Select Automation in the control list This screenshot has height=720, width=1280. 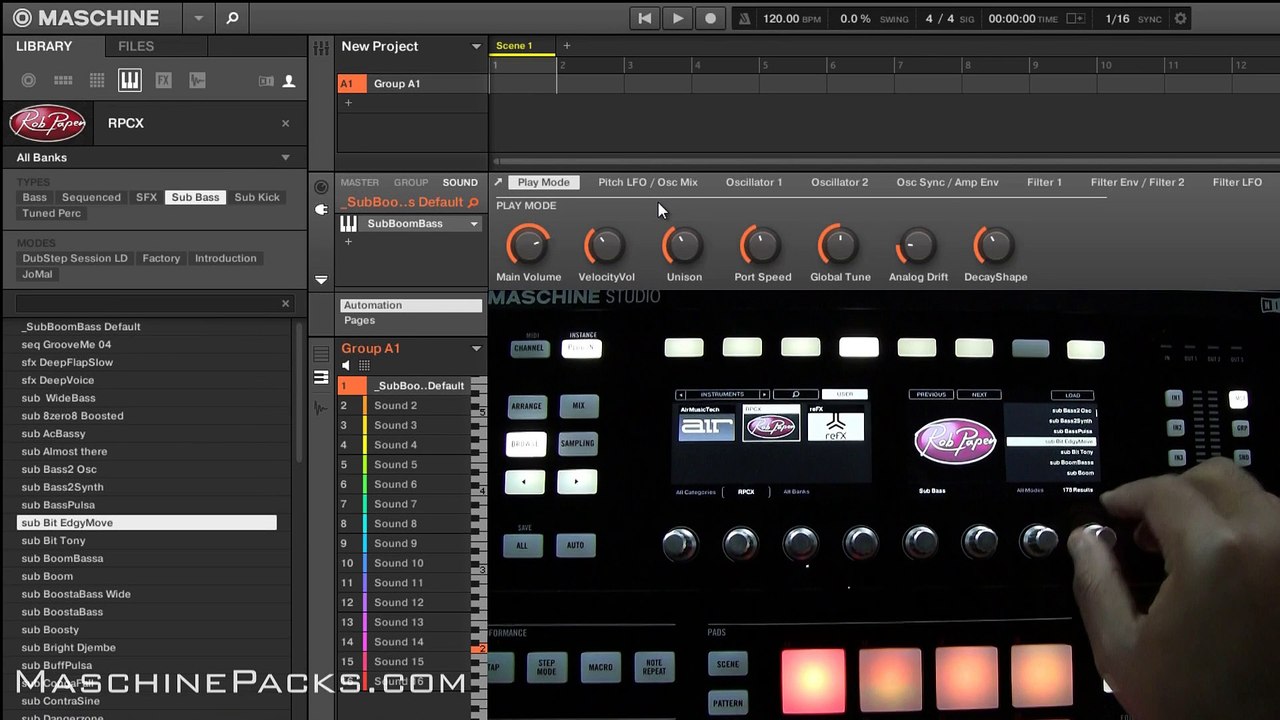pos(411,305)
